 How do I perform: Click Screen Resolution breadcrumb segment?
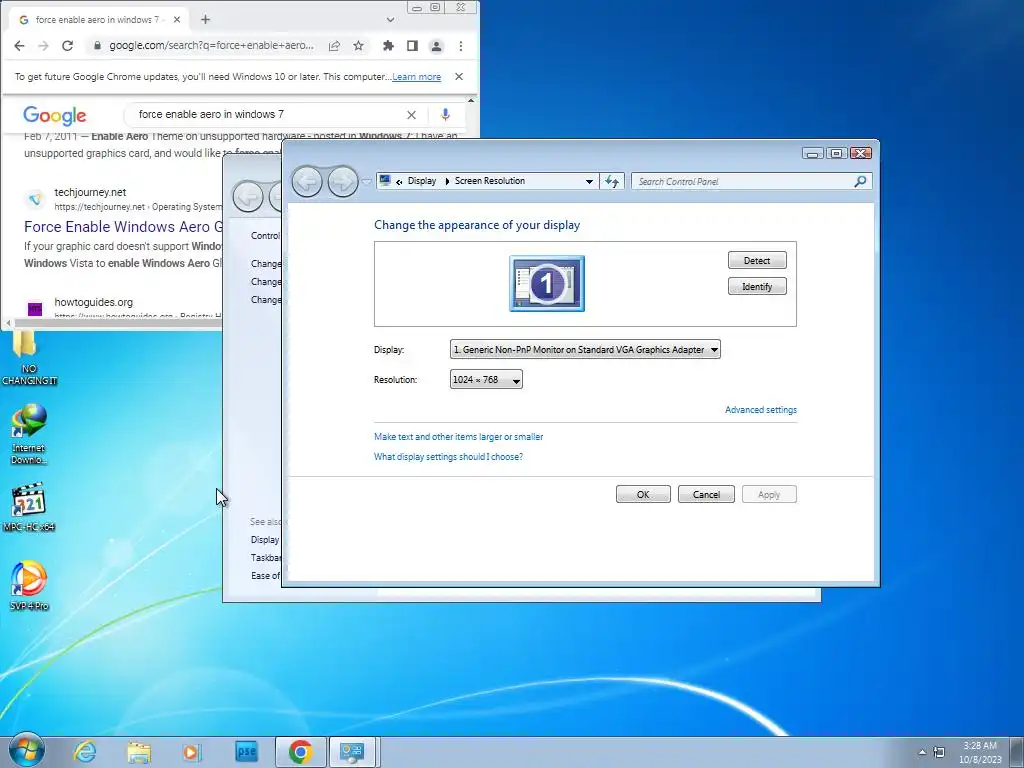pos(490,181)
